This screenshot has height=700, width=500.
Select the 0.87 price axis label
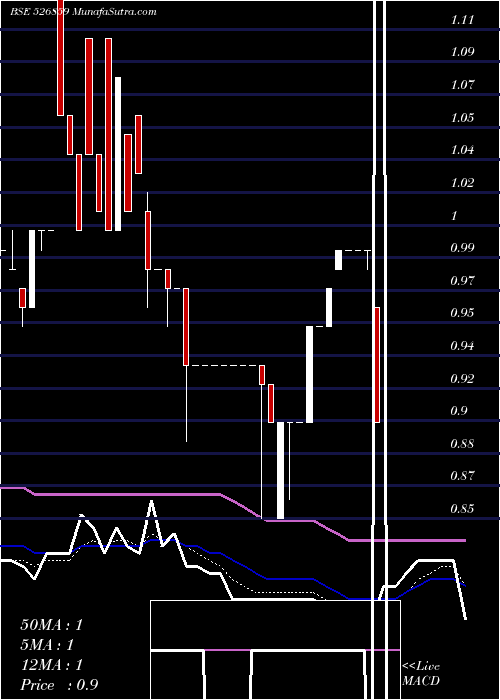click(462, 475)
